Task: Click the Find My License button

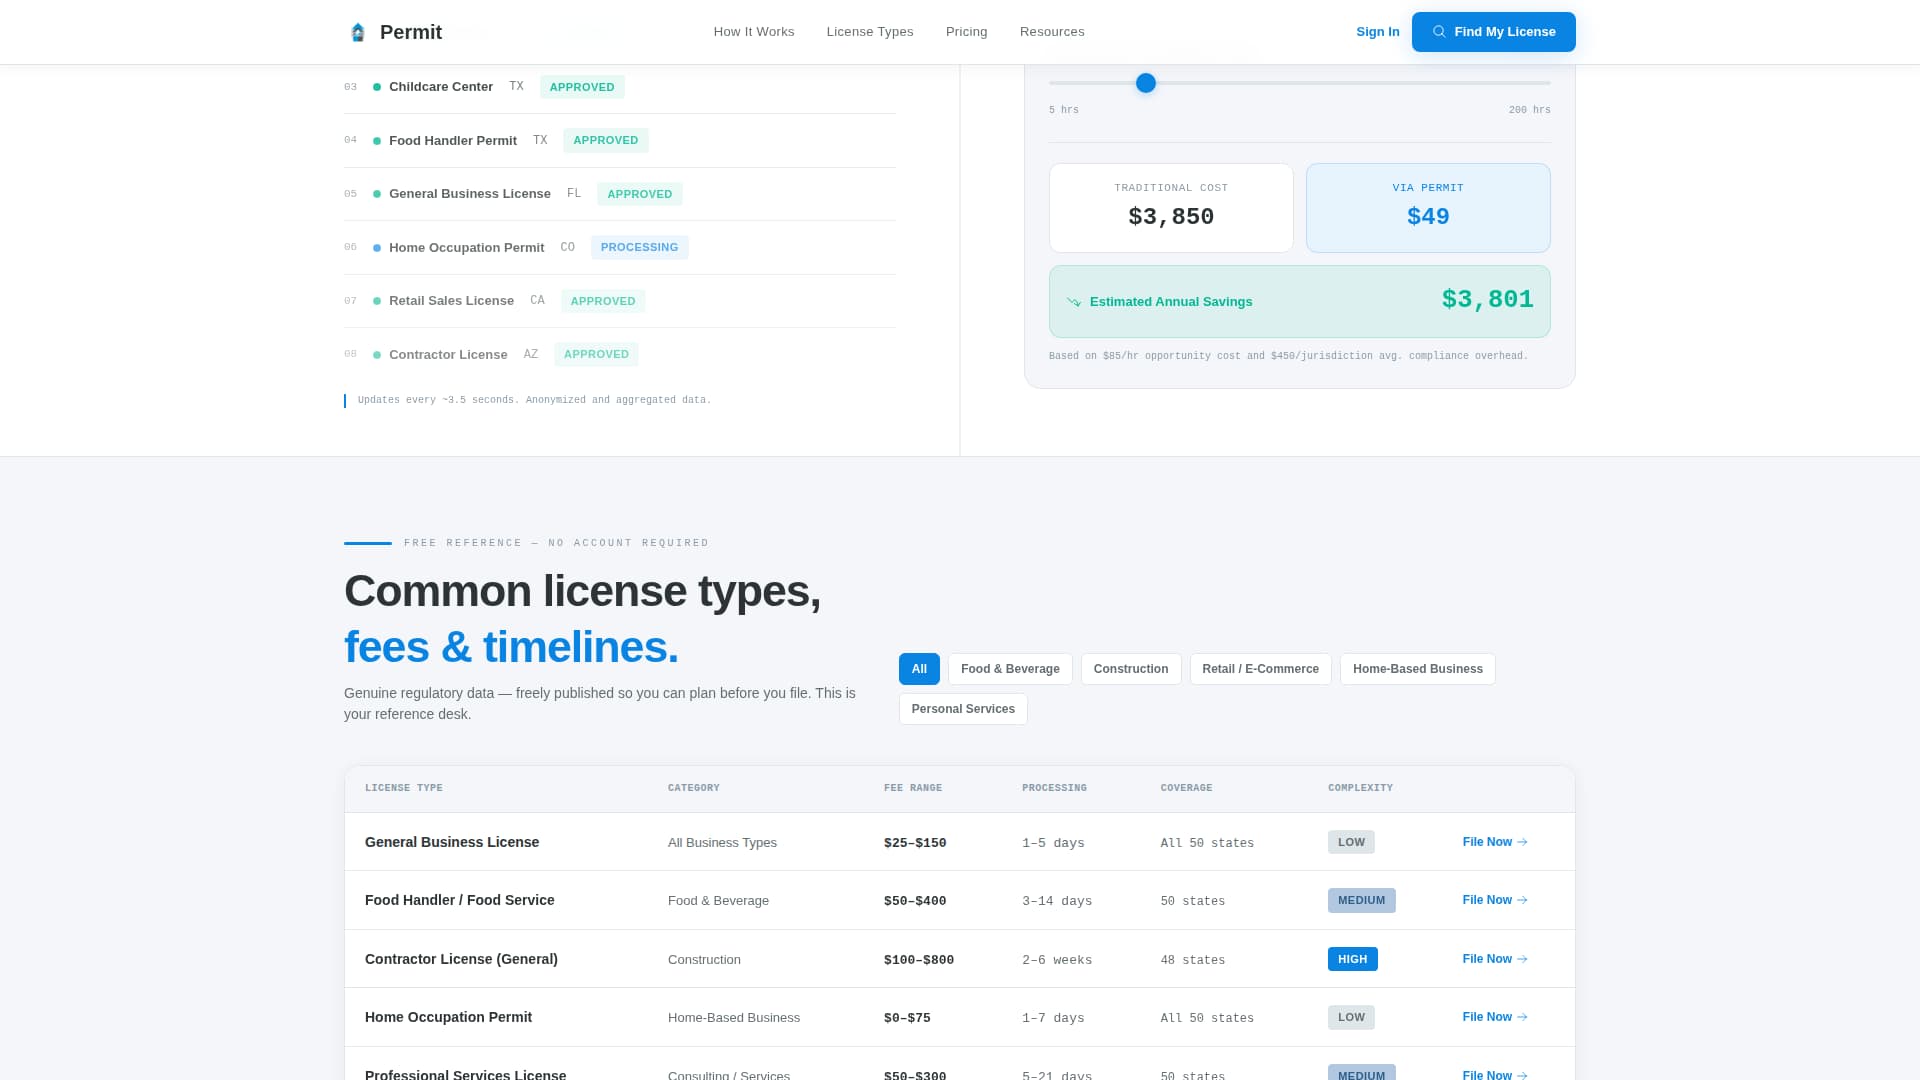Action: [x=1493, y=32]
